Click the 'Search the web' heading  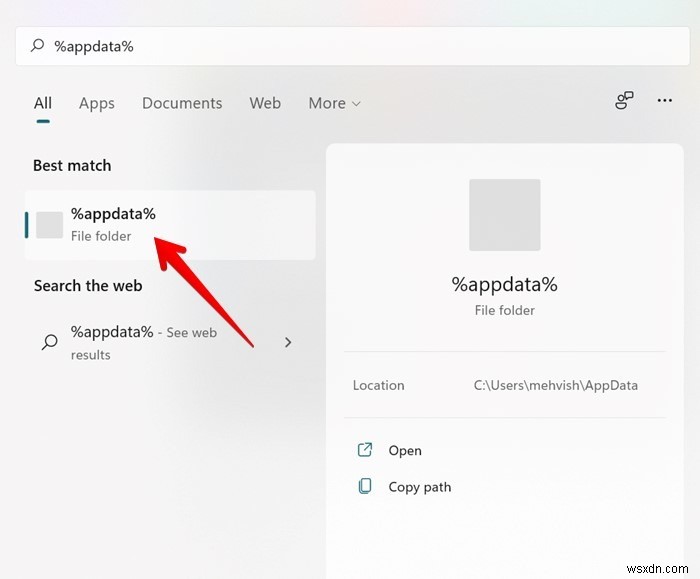tap(88, 286)
